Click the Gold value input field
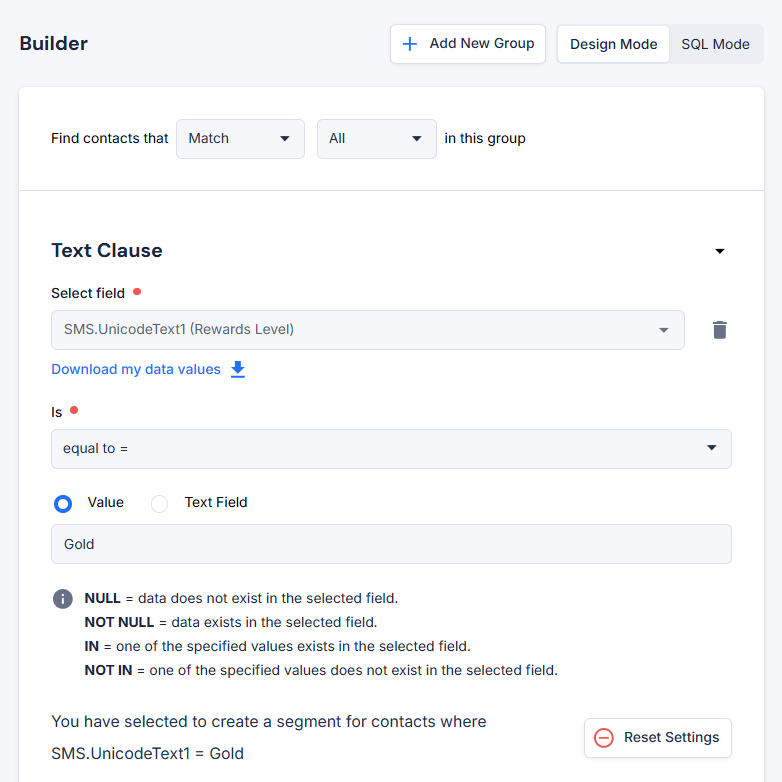This screenshot has height=782, width=782. (x=391, y=544)
